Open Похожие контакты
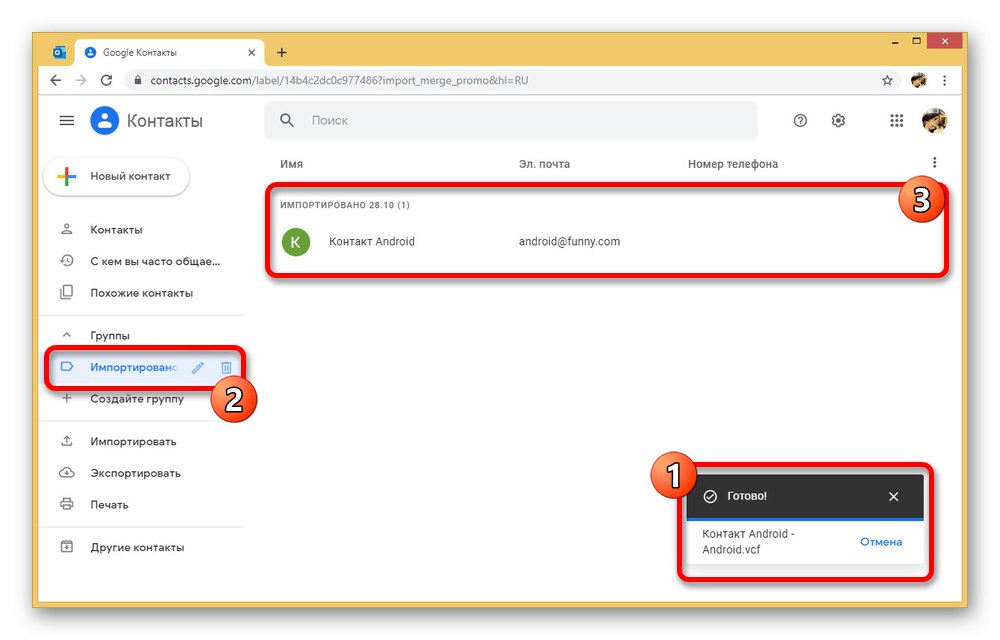 142,293
